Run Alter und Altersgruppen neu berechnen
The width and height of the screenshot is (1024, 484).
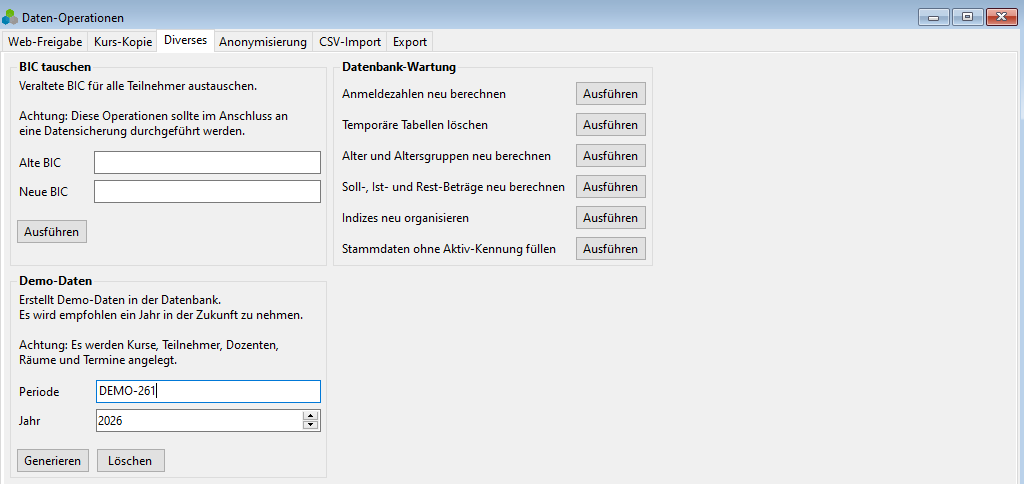pyautogui.click(x=611, y=155)
